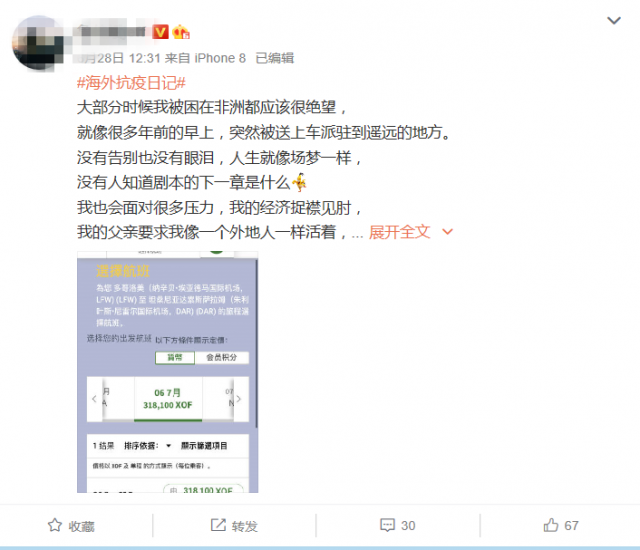Open comments via speech bubble icon

[387, 525]
